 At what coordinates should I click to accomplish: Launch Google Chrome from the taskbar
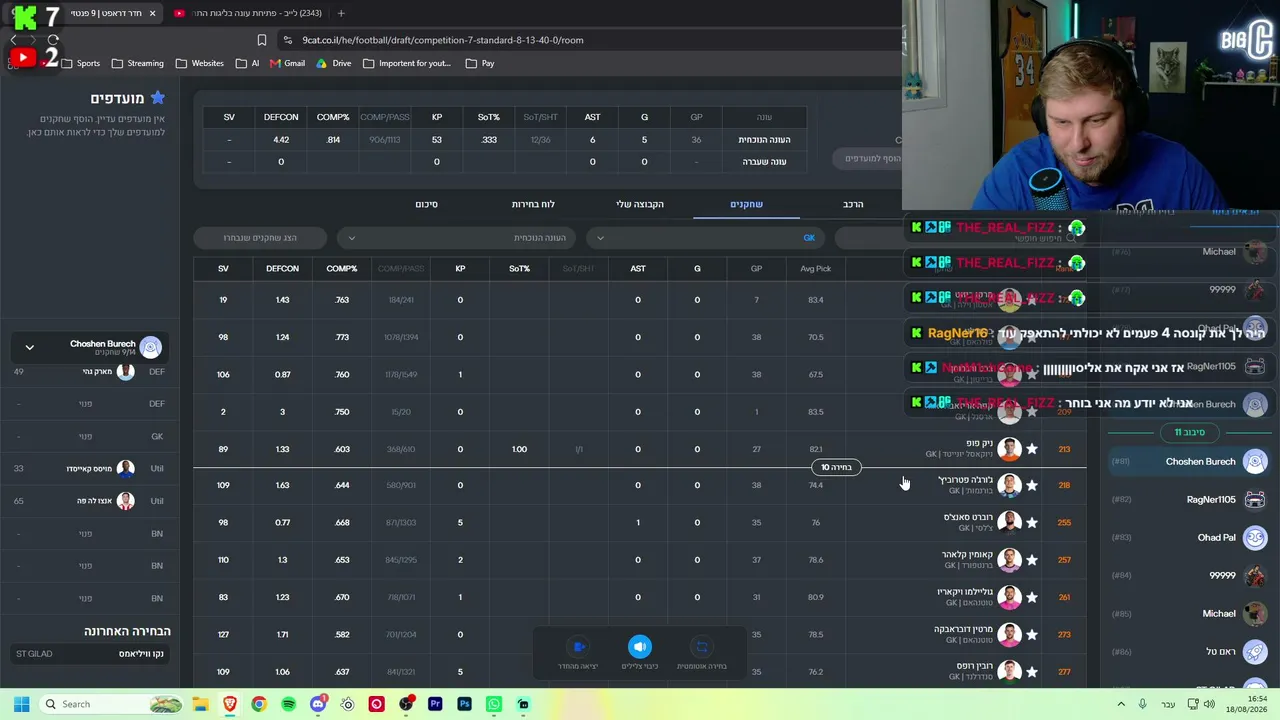click(259, 704)
